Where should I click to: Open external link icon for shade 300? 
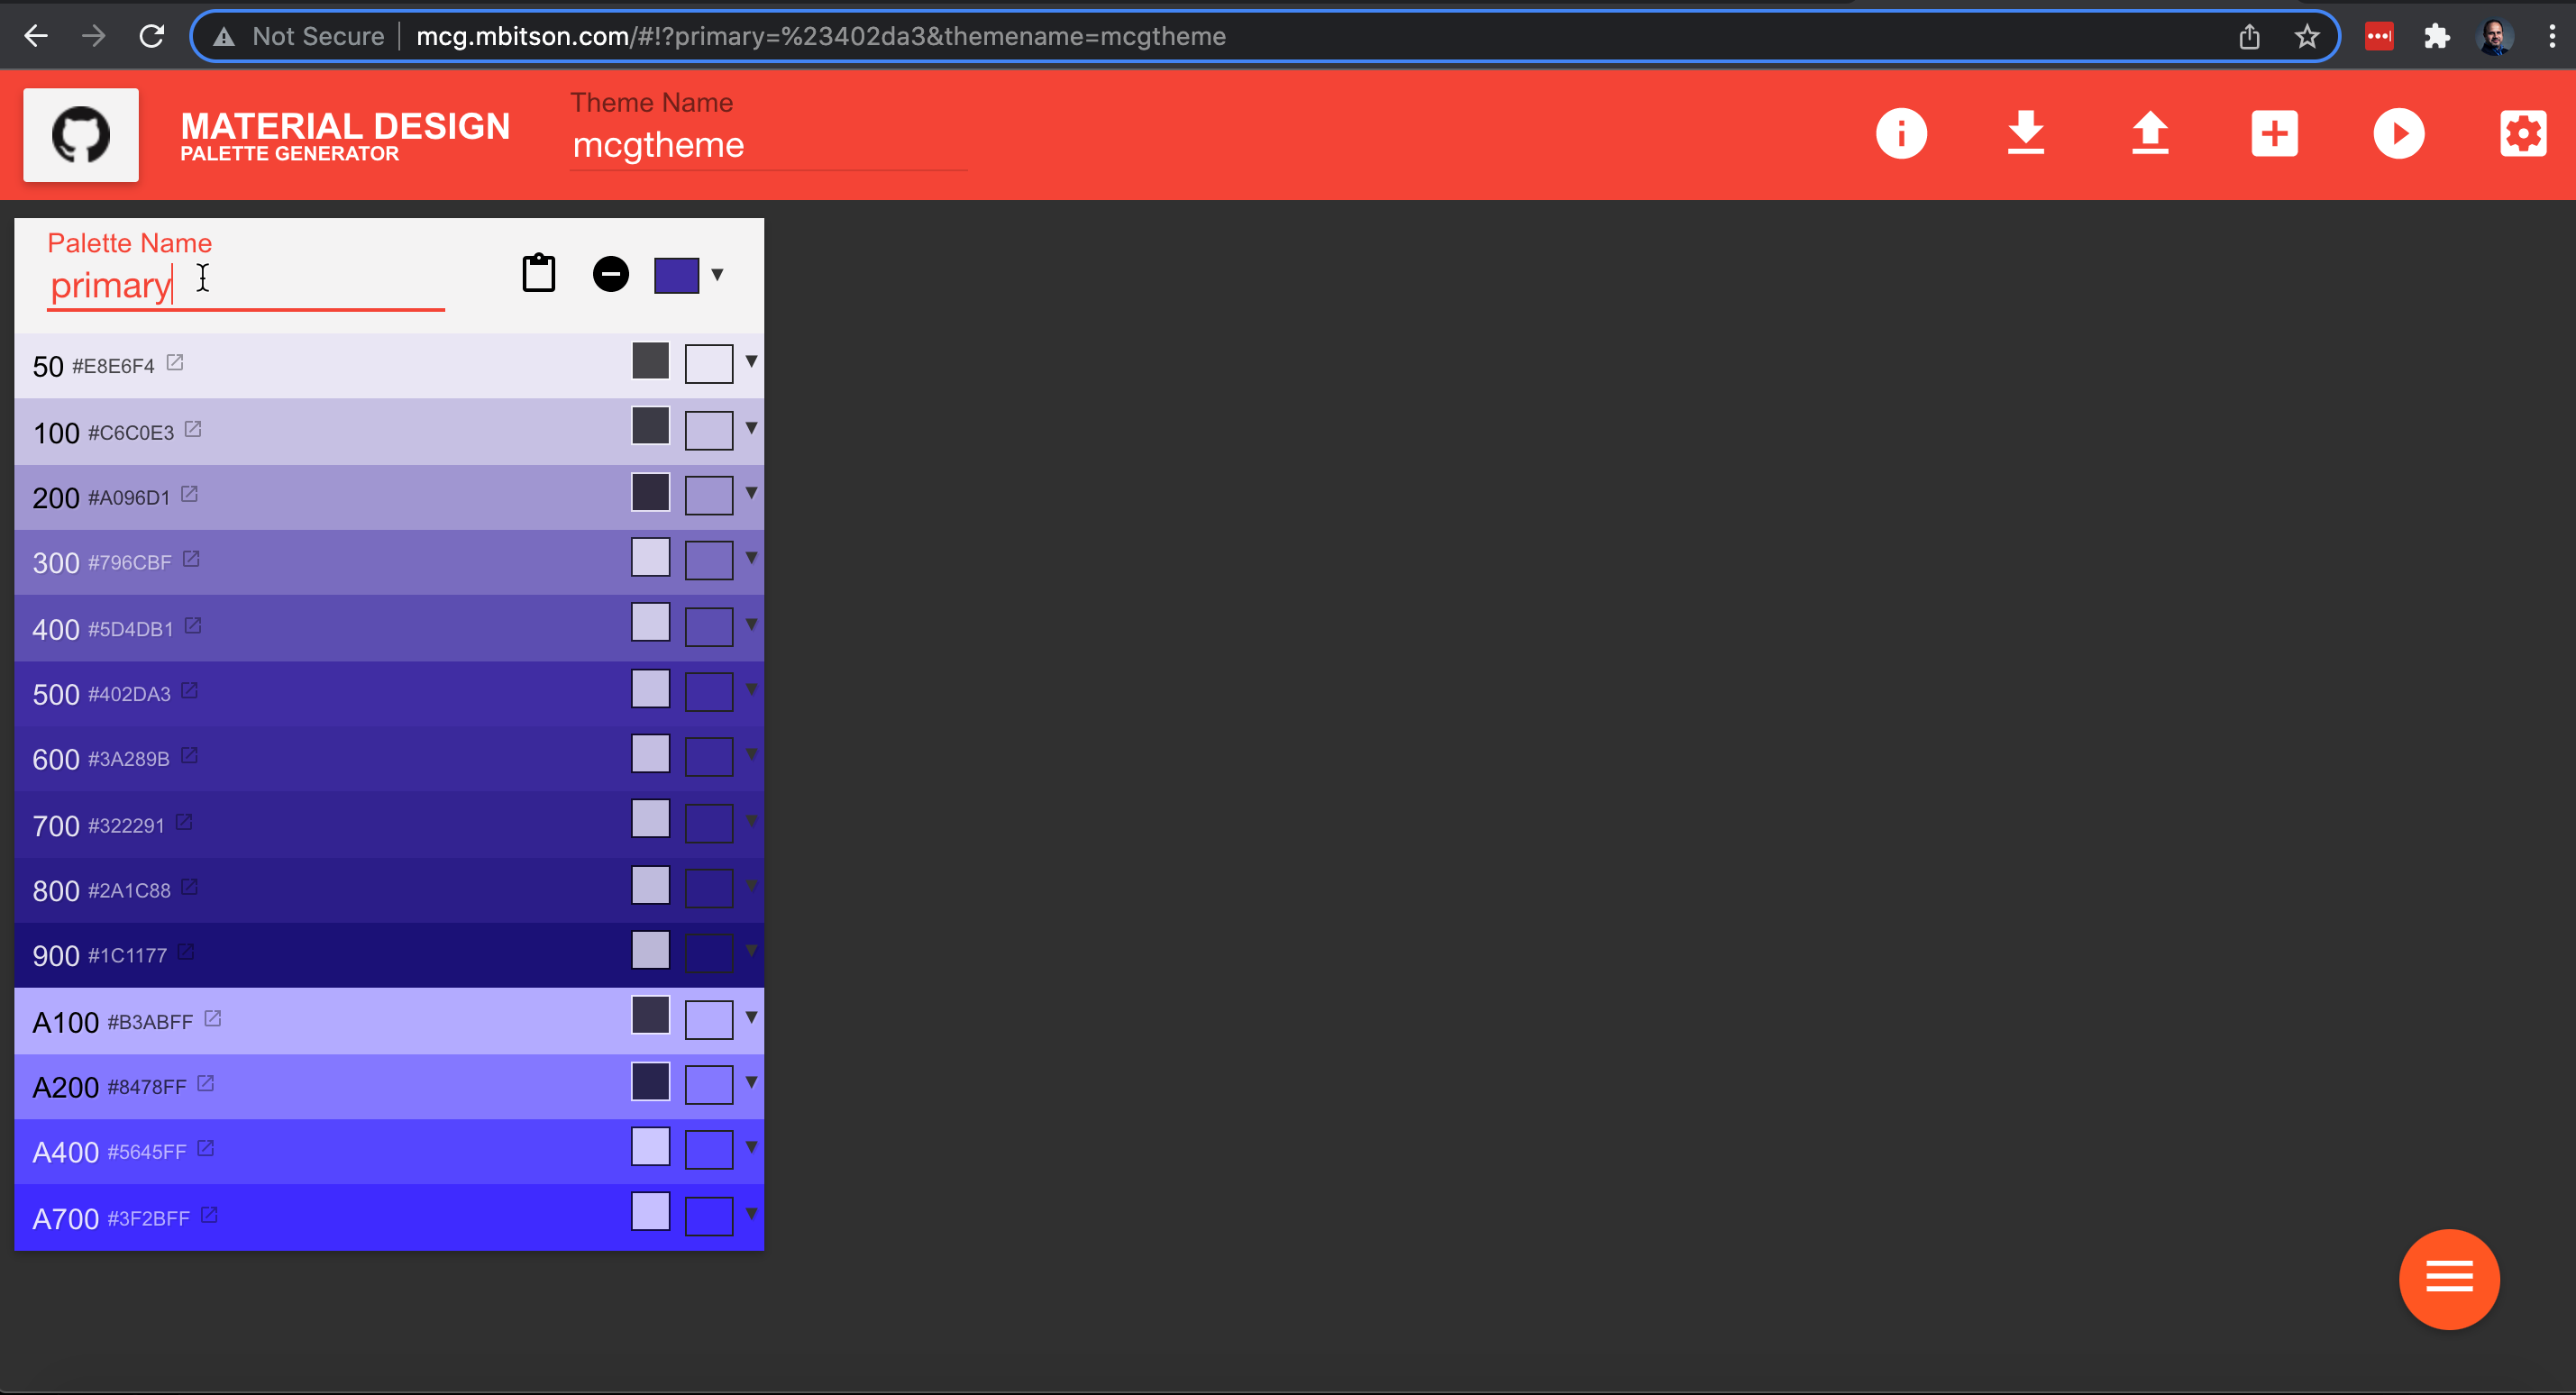click(x=191, y=559)
